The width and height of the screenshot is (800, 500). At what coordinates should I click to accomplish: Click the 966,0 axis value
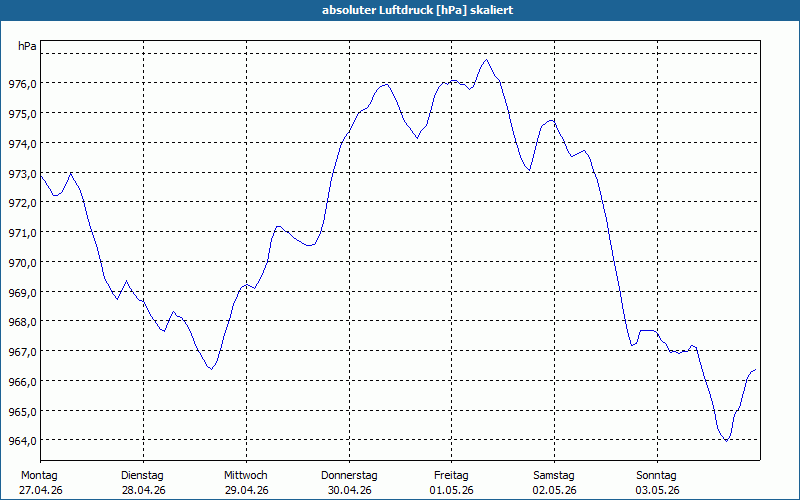[23, 382]
